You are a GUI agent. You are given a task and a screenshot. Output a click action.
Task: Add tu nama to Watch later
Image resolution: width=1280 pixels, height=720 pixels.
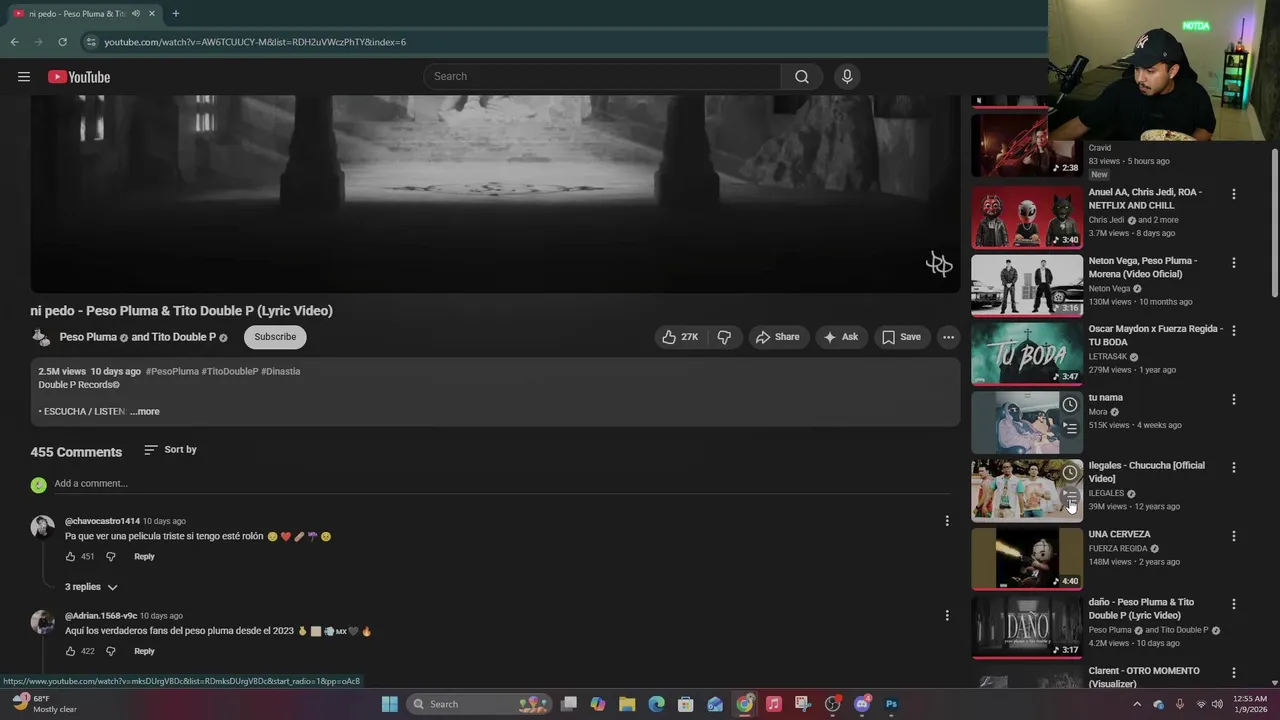[x=1070, y=405]
